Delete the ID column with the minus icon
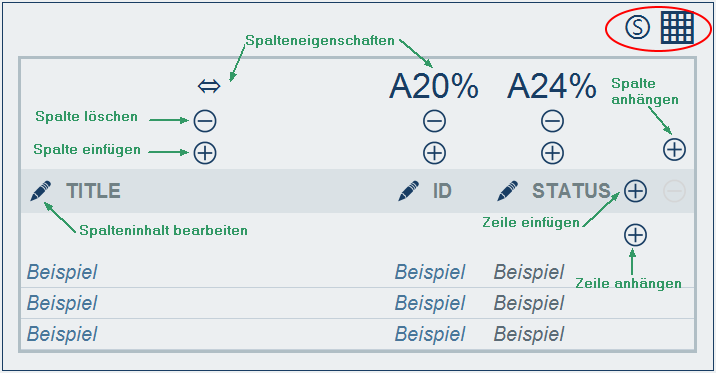 pos(434,121)
